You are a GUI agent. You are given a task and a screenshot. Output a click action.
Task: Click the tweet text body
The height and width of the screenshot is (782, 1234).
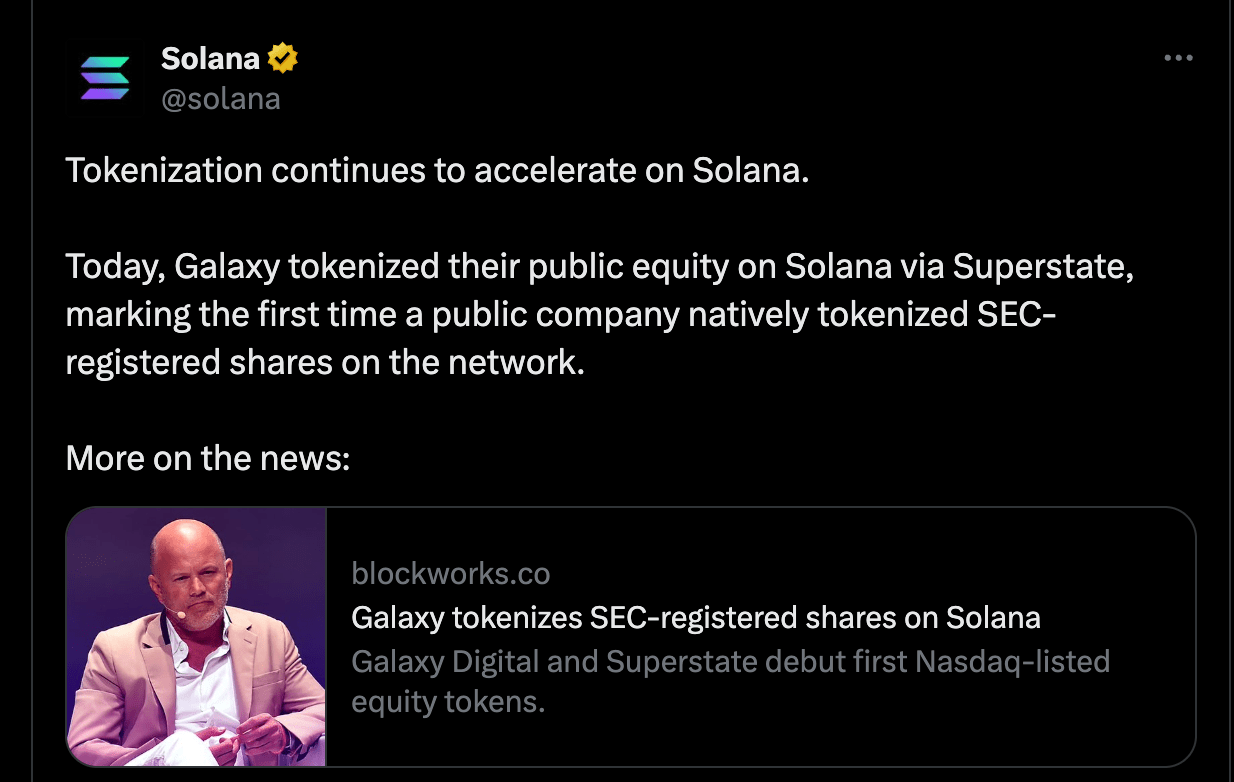click(x=600, y=314)
